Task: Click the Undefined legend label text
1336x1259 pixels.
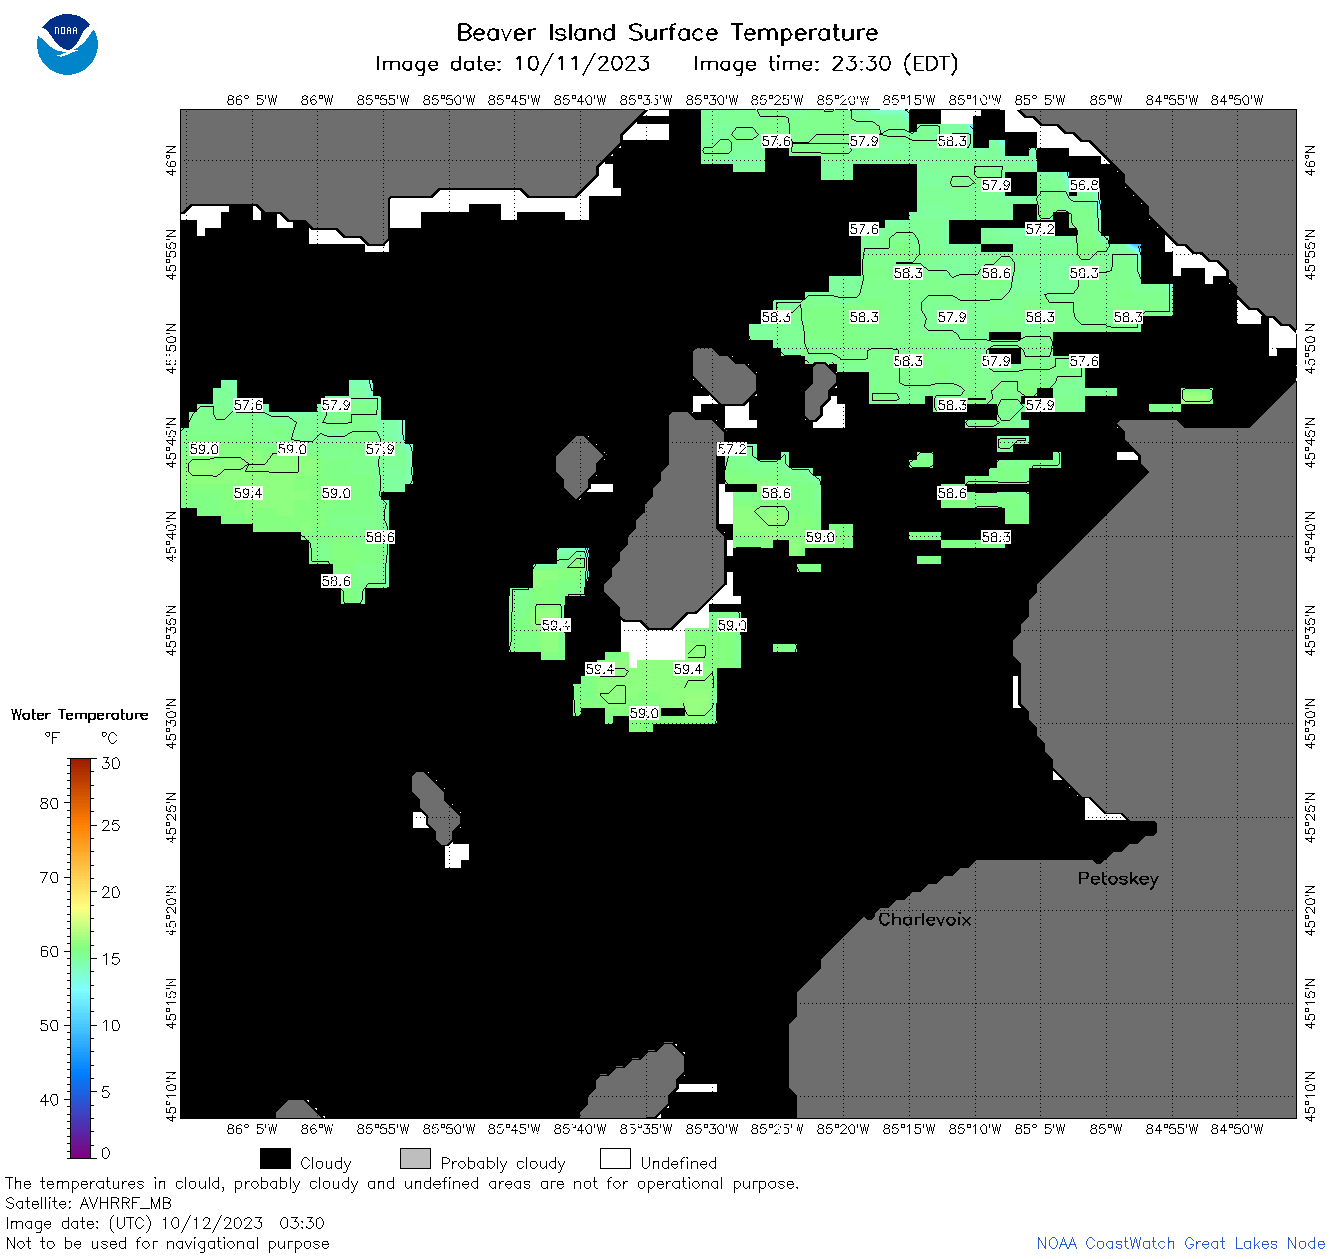Action: coord(679,1163)
